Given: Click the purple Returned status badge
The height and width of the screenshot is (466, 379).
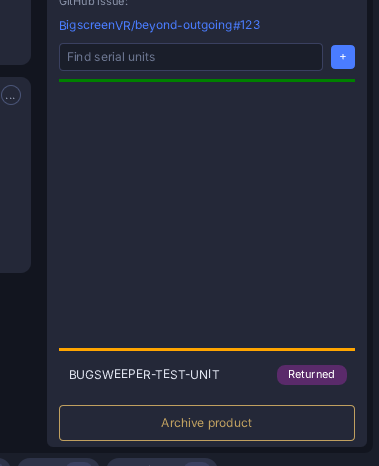Looking at the screenshot, I should [312, 375].
